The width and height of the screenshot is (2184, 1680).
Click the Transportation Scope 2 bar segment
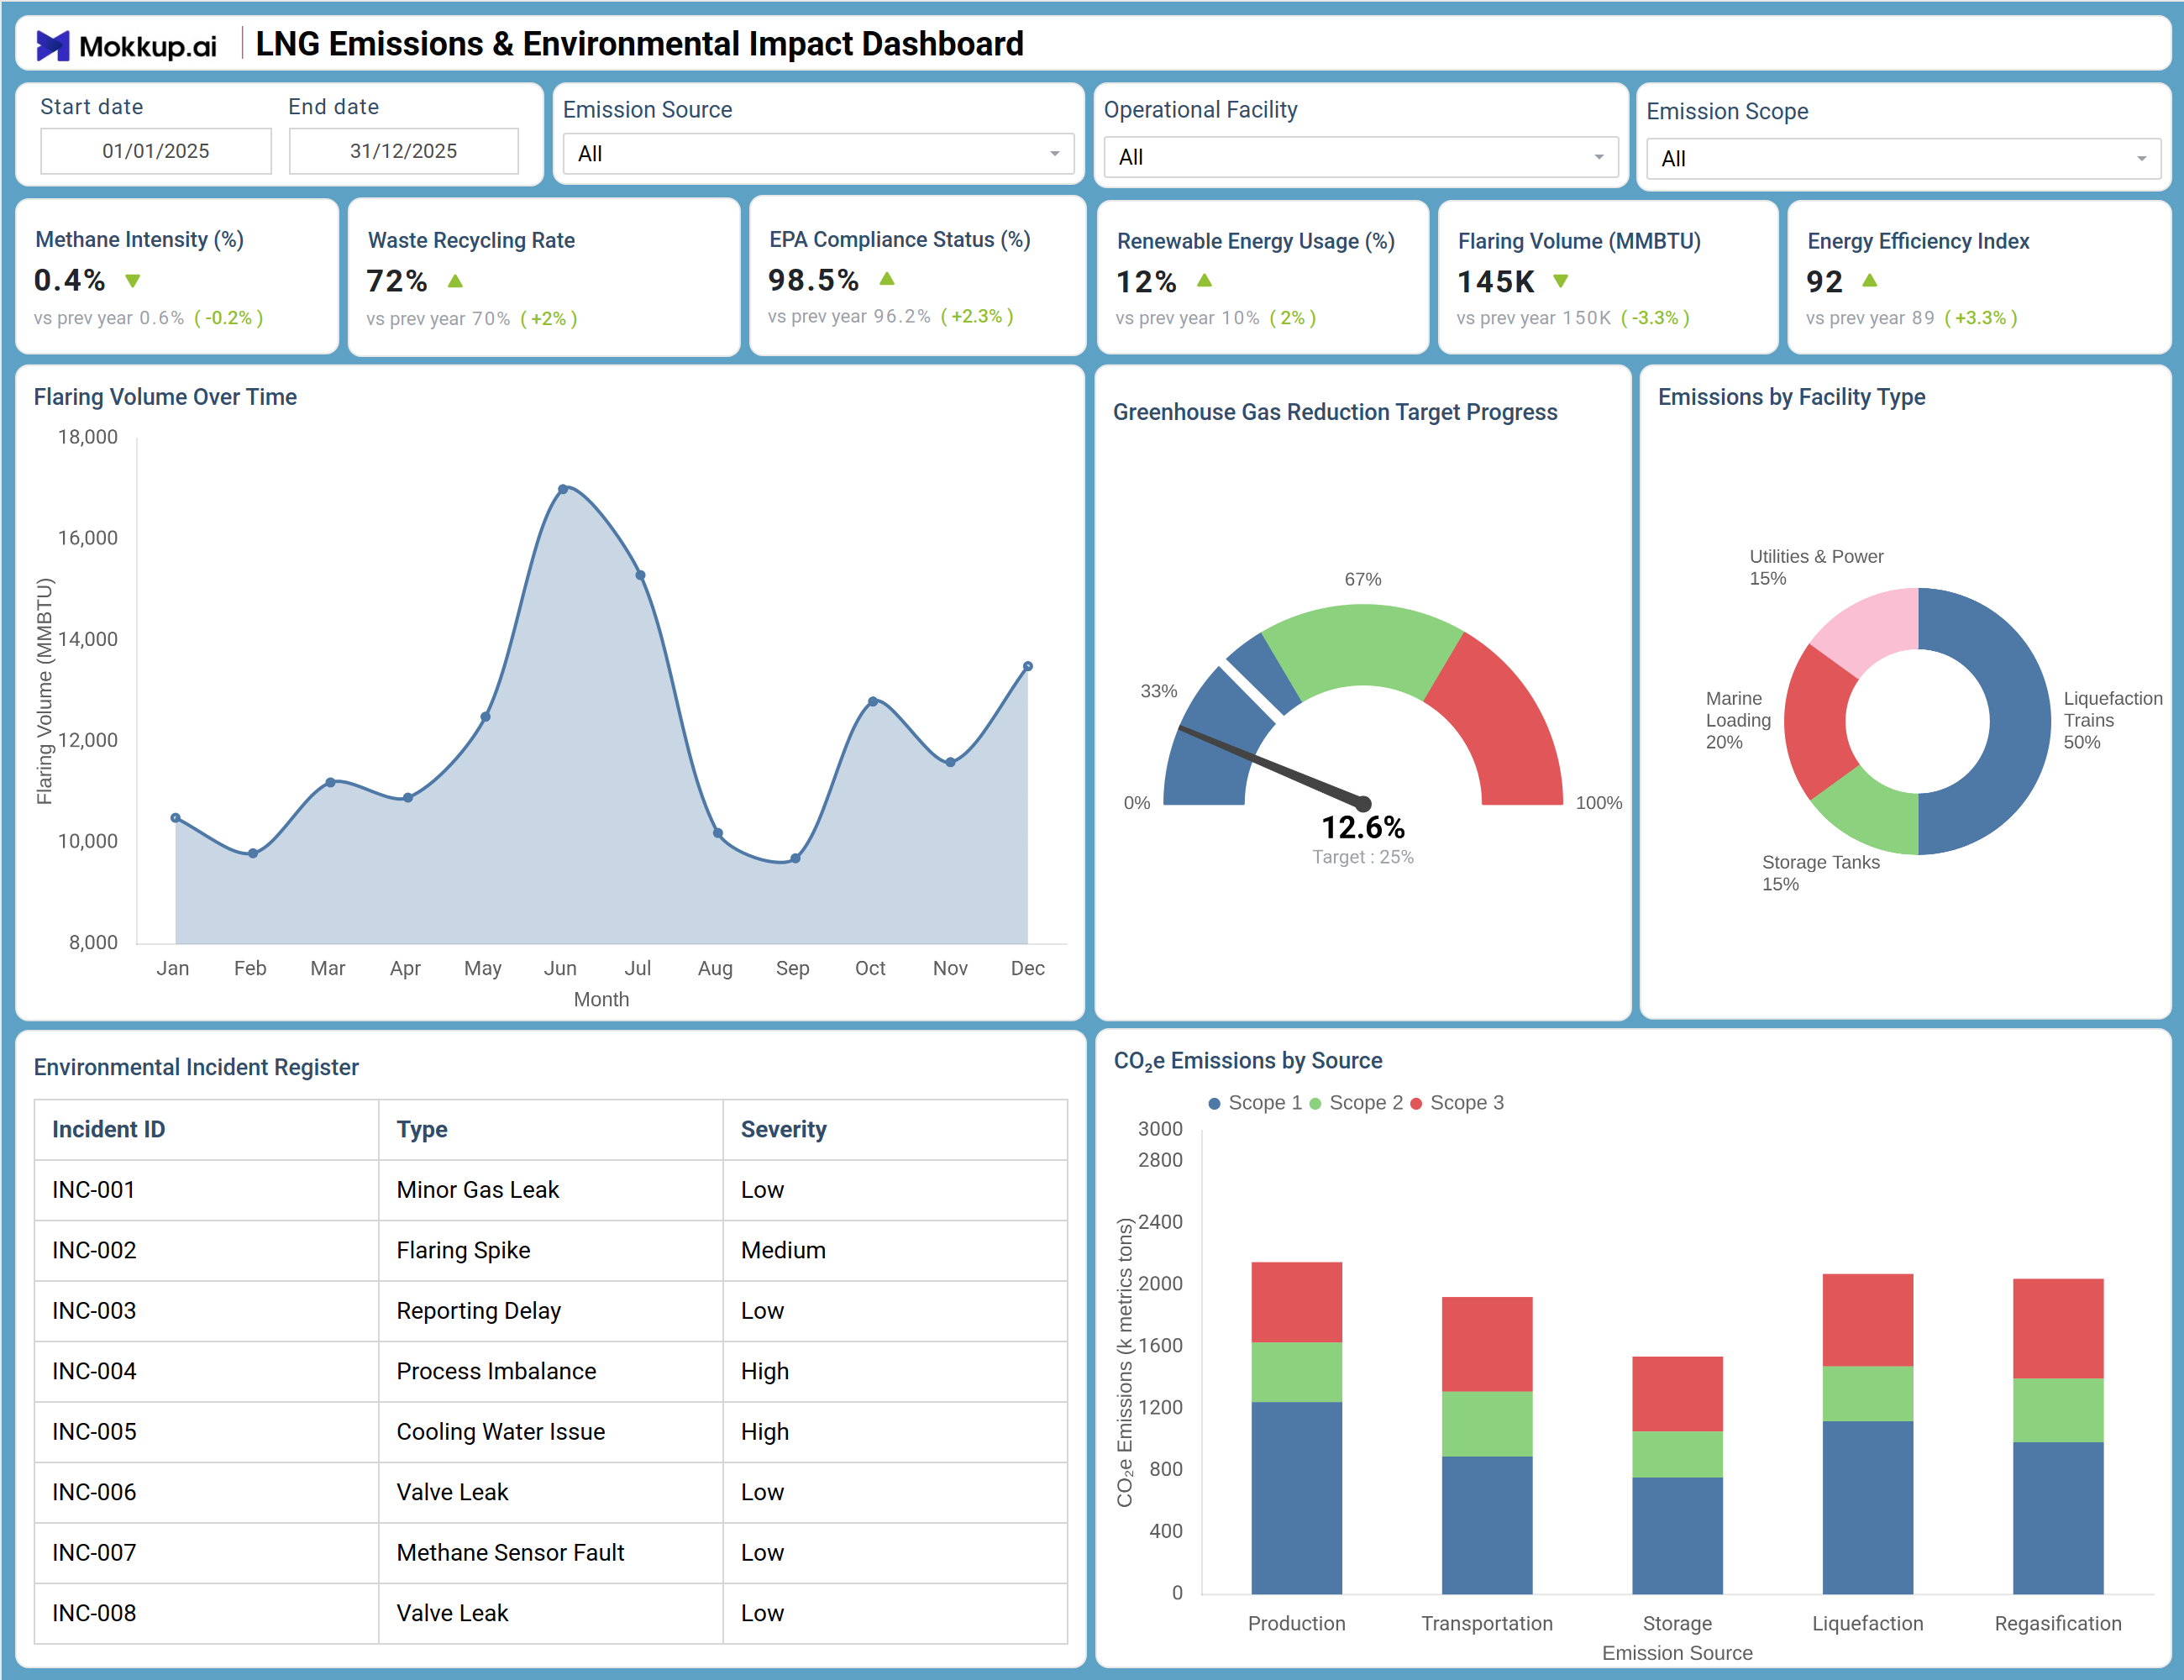click(x=1487, y=1424)
